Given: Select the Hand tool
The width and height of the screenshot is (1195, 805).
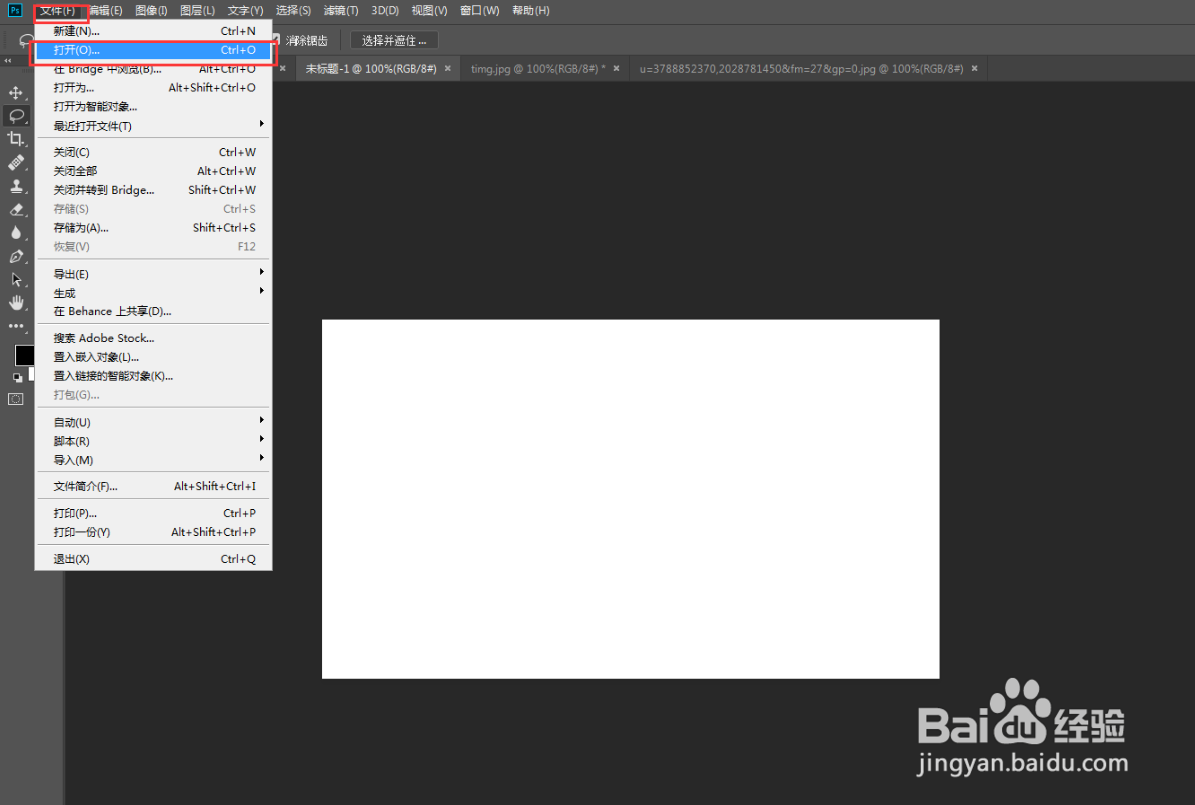Looking at the screenshot, I should 16,303.
